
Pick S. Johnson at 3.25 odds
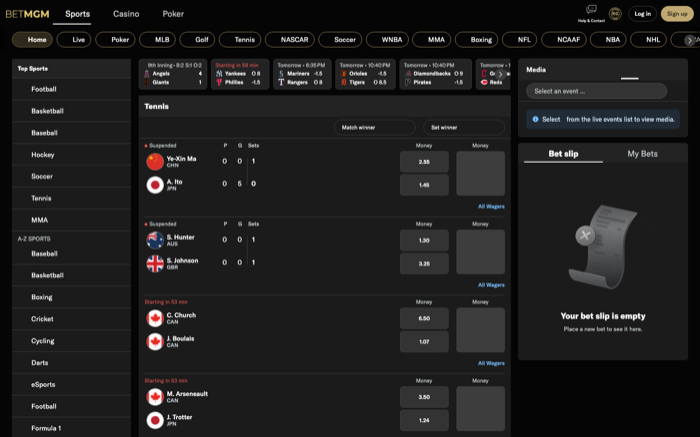pyautogui.click(x=424, y=263)
